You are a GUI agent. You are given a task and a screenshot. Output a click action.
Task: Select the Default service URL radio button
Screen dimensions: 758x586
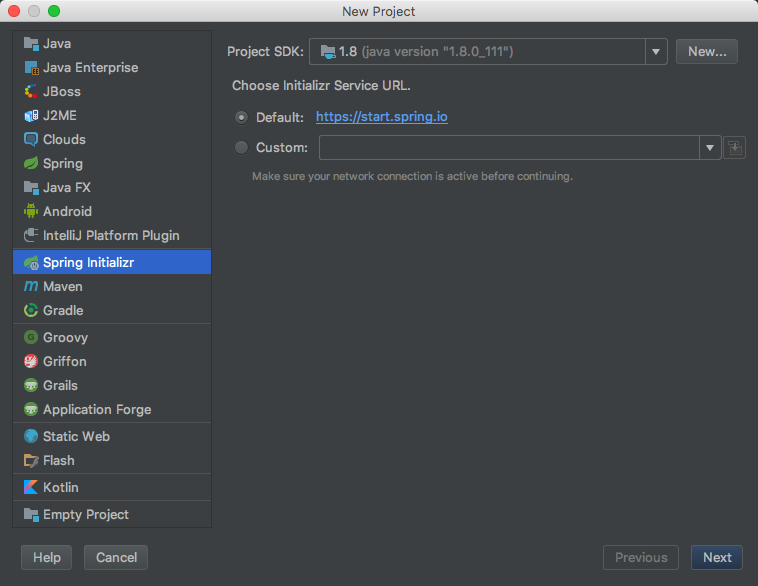tap(241, 117)
